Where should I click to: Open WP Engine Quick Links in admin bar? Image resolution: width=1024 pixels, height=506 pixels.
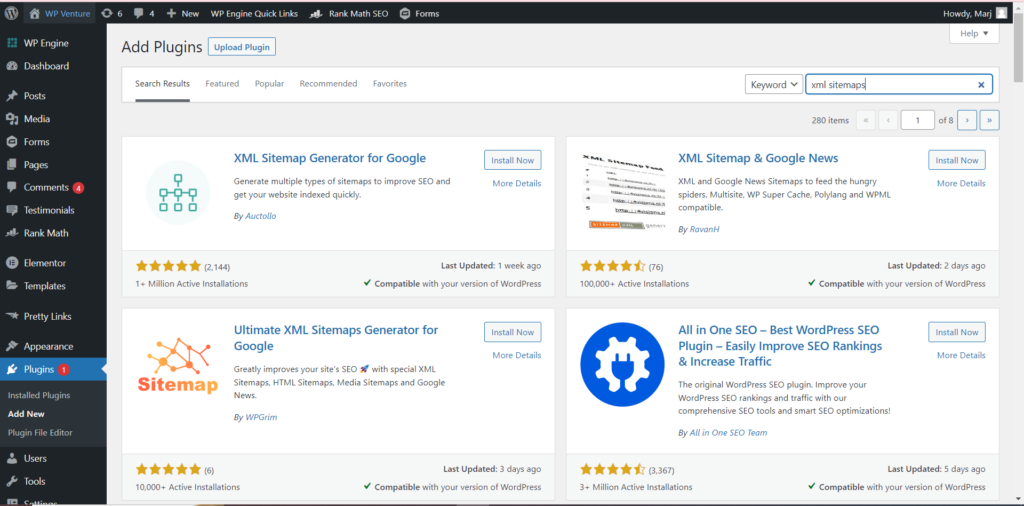[254, 13]
